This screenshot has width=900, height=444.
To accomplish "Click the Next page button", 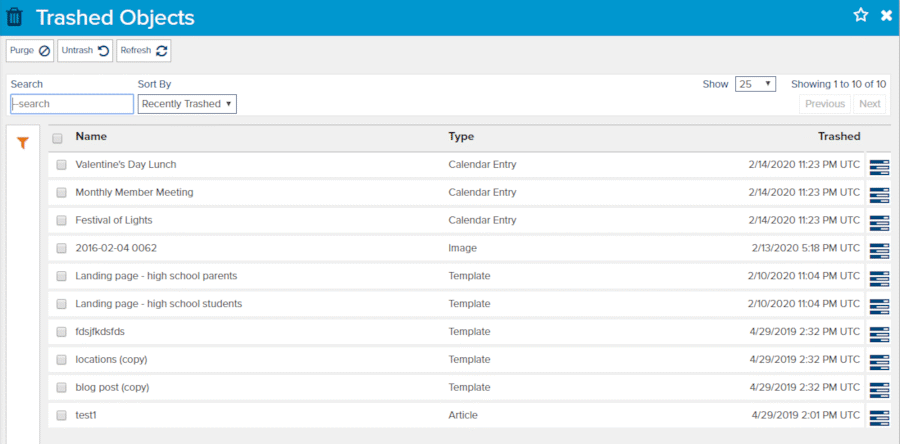I will tap(870, 104).
